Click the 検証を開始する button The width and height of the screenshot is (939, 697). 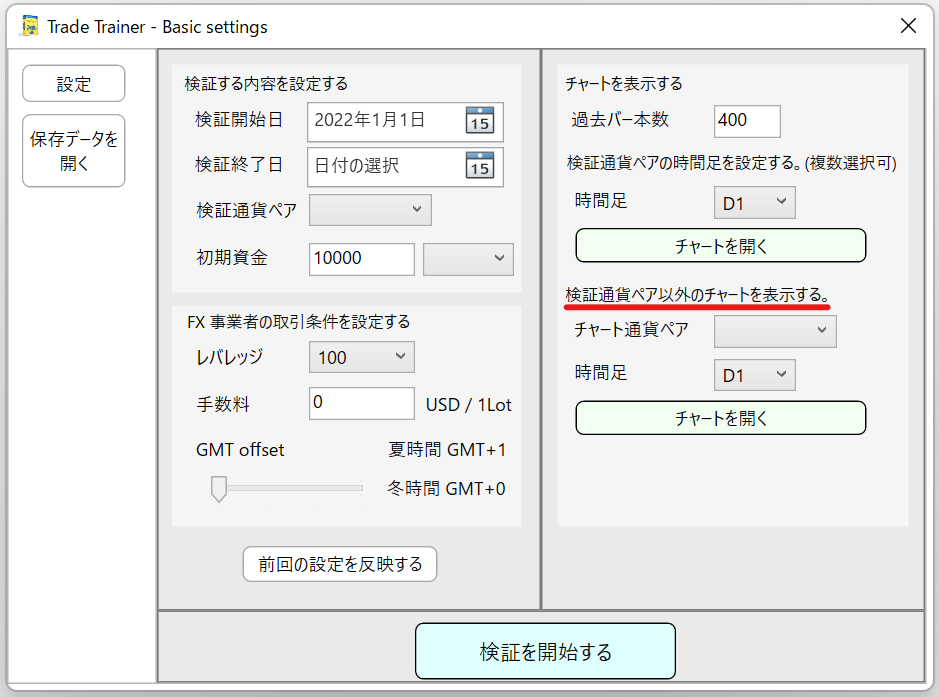545,652
